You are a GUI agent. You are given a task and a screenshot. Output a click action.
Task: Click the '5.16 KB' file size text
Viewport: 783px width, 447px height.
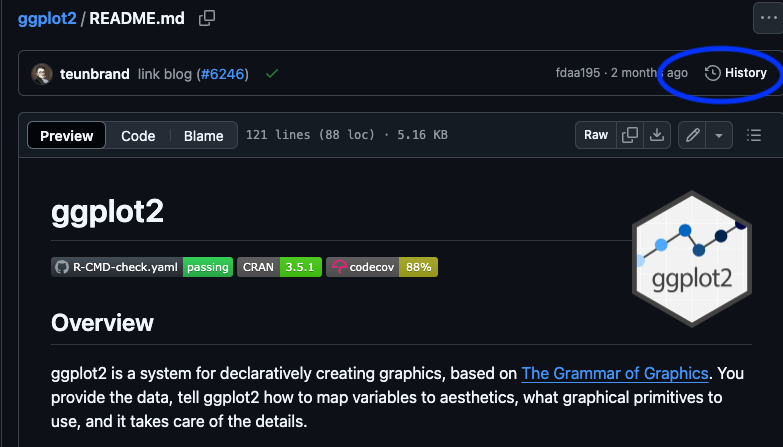(x=422, y=135)
